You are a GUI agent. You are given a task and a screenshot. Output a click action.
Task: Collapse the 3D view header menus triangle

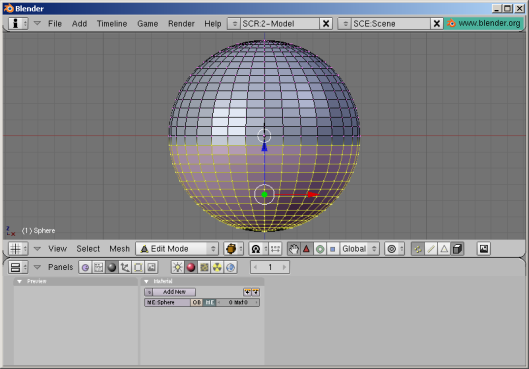coord(37,249)
